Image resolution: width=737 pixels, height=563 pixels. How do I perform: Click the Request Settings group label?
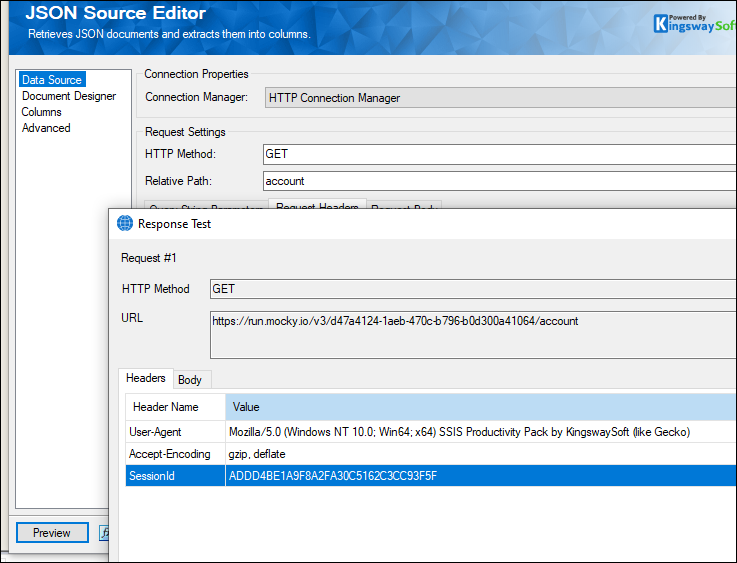pyautogui.click(x=185, y=132)
